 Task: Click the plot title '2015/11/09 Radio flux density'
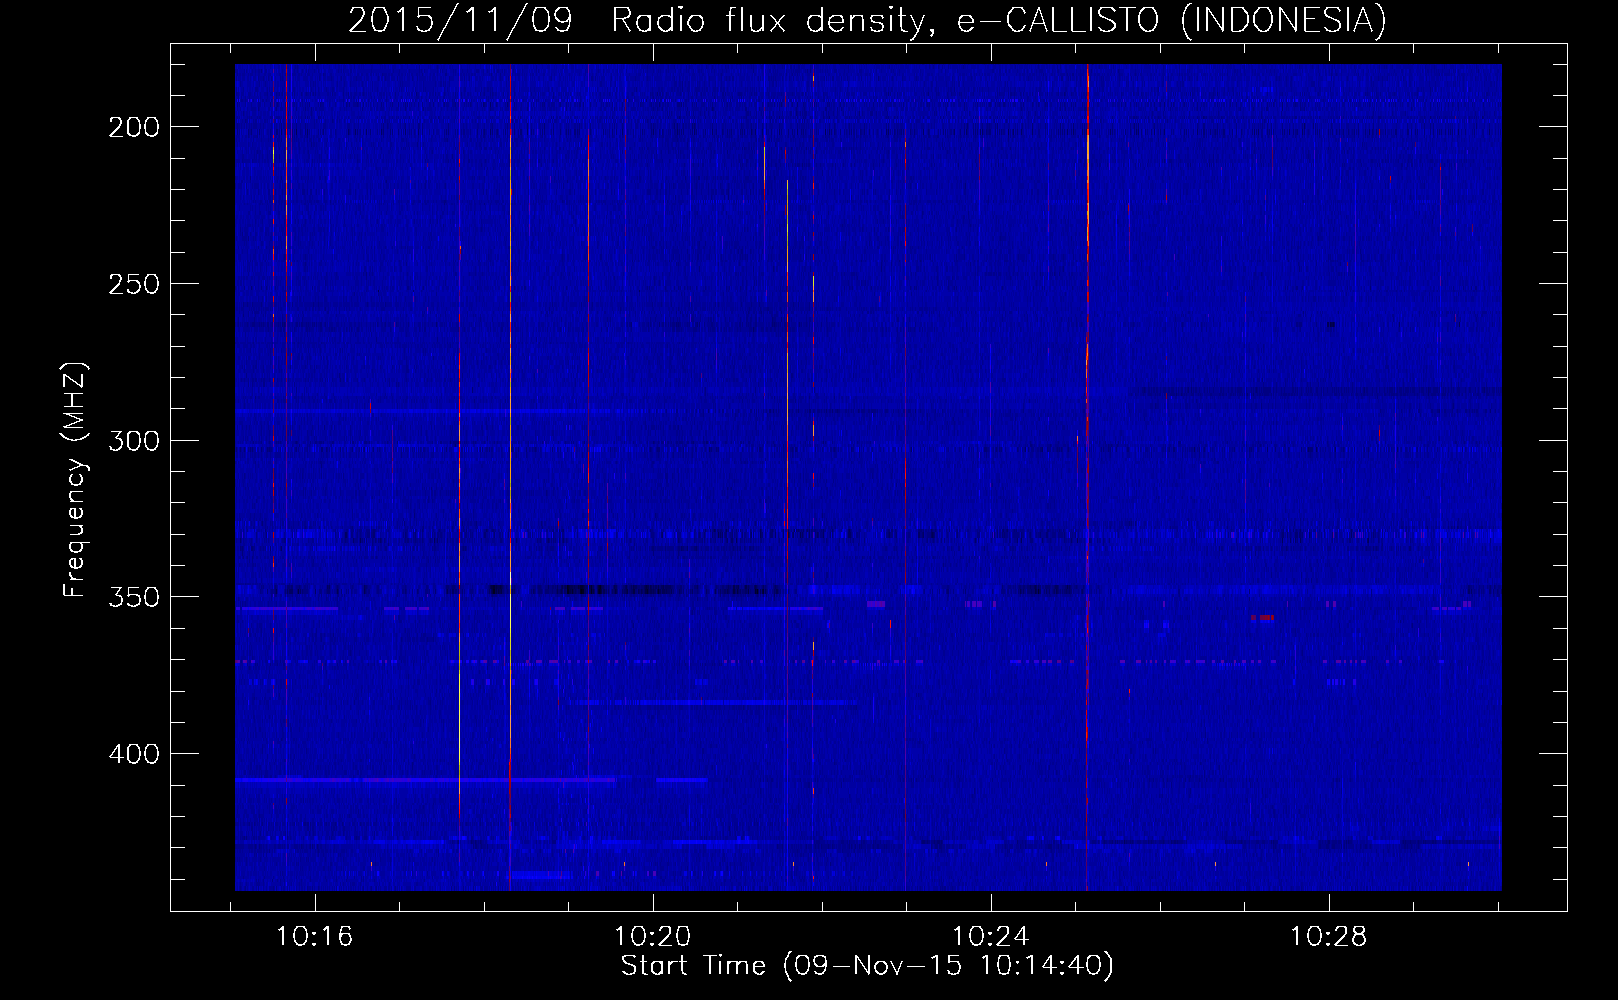(x=640, y=21)
